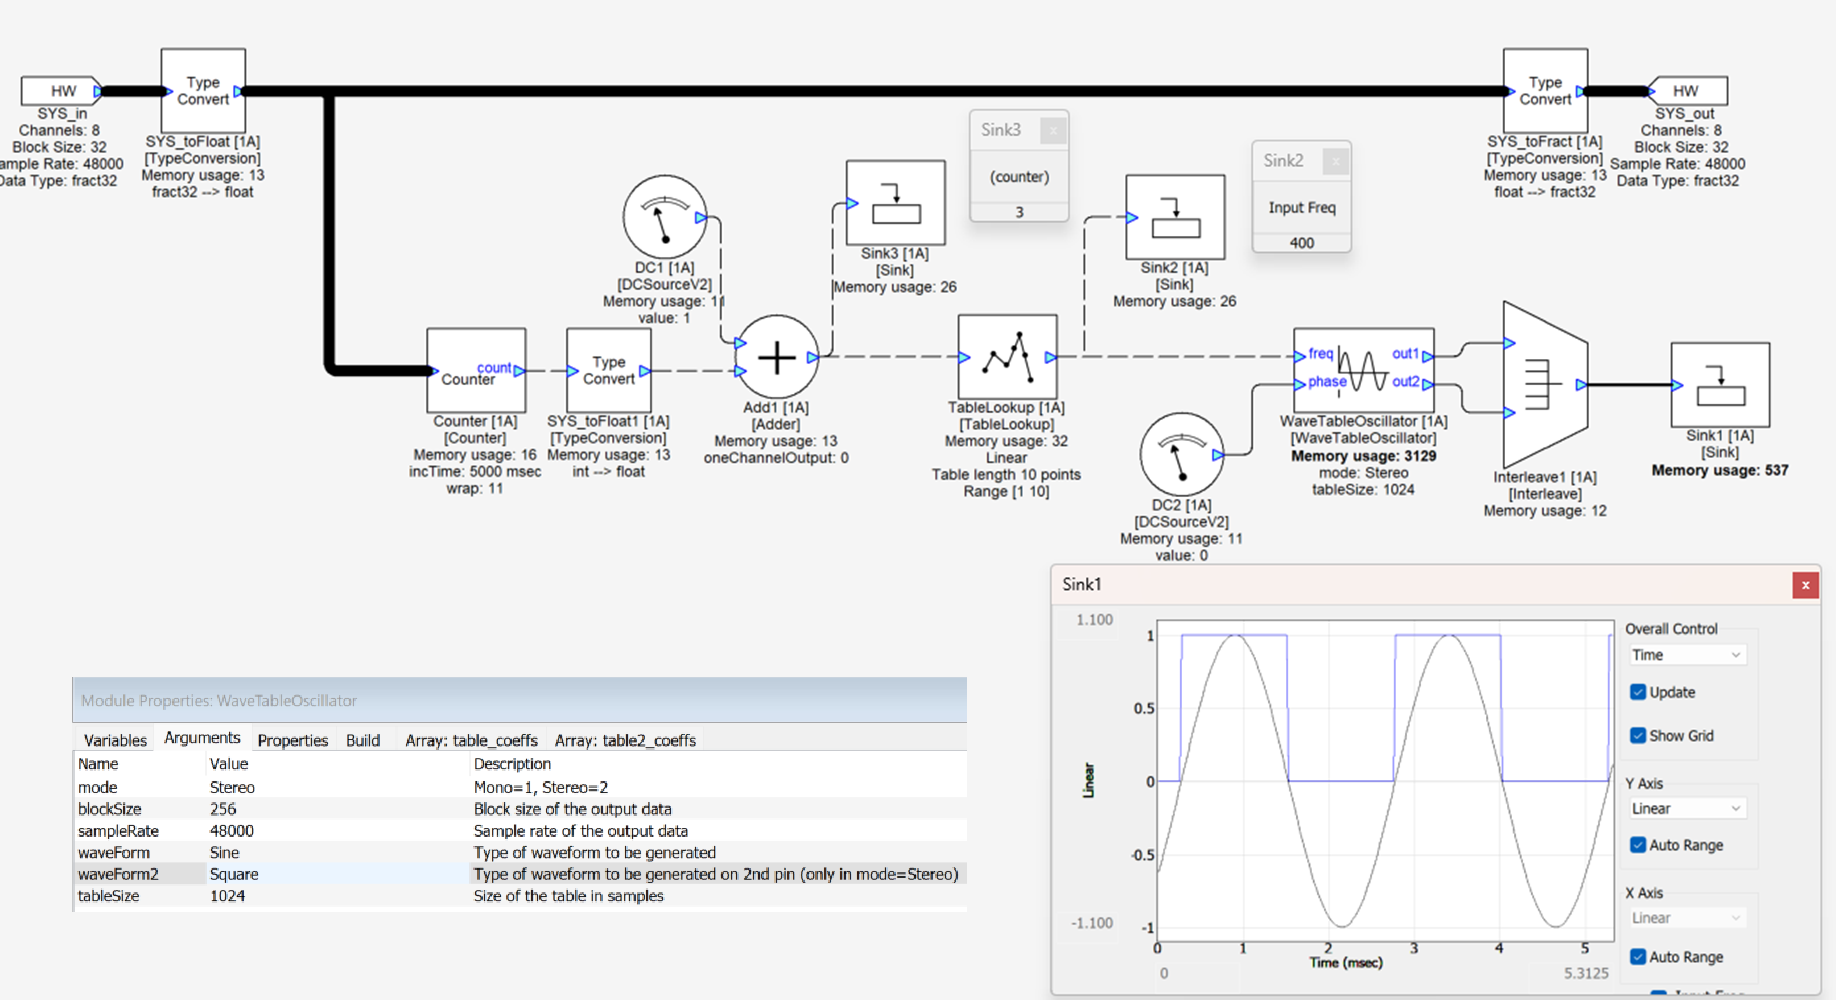Image resolution: width=1836 pixels, height=1000 pixels.
Task: Click the WaveTableOscillator module block
Action: pos(1363,369)
